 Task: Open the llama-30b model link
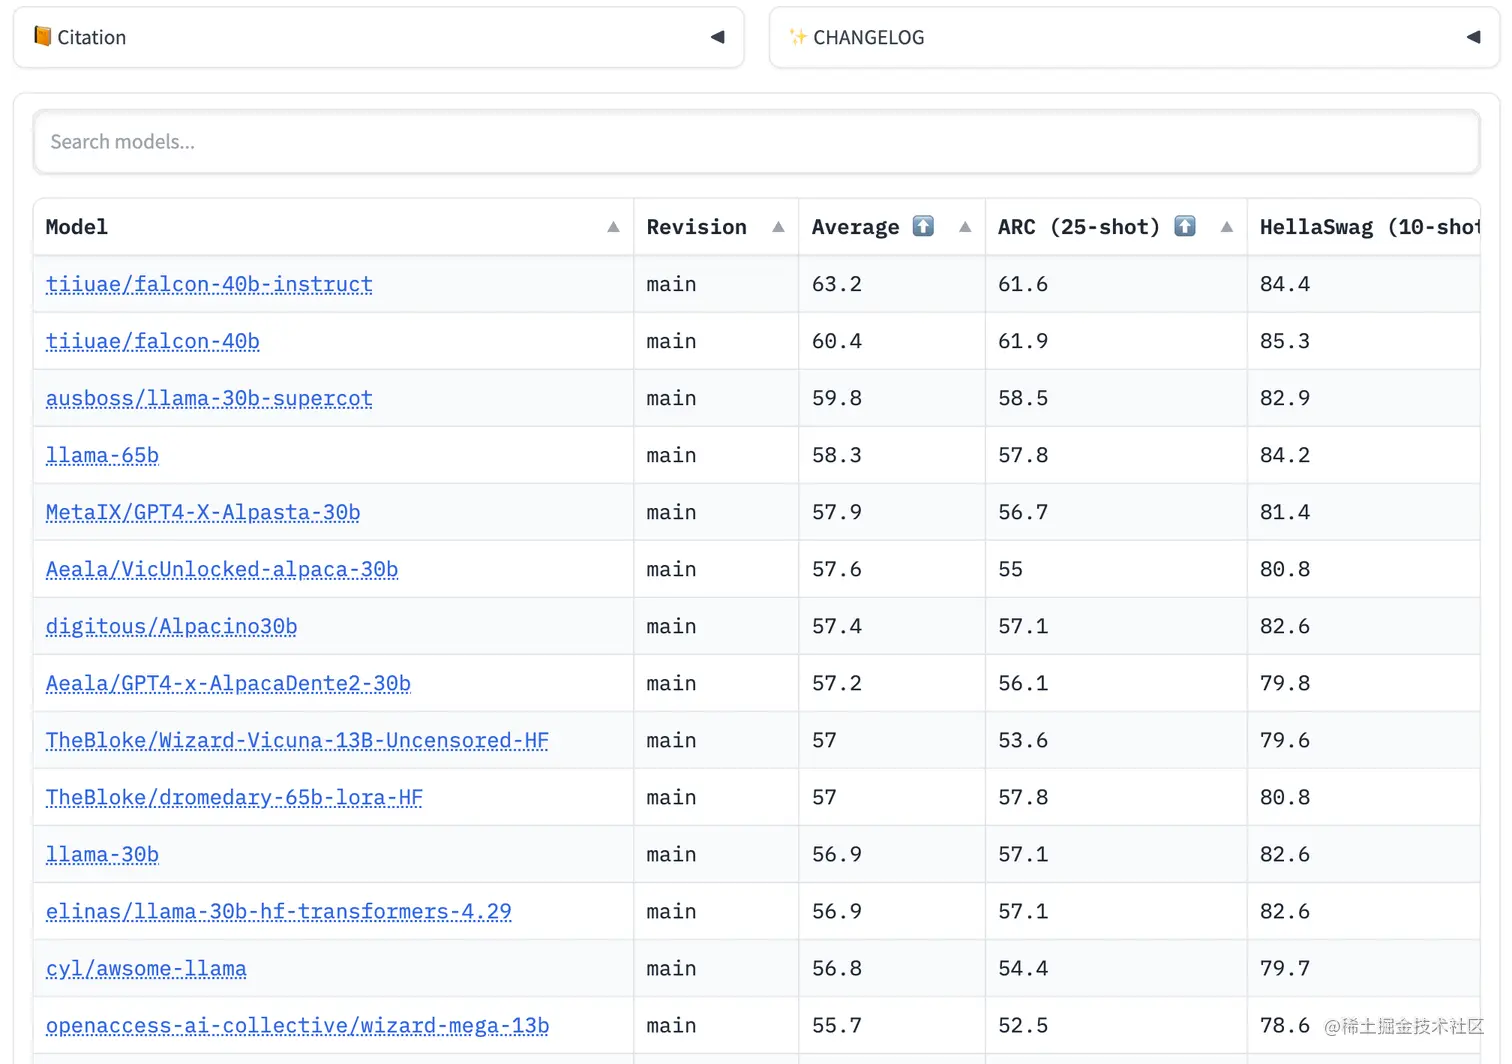102,854
